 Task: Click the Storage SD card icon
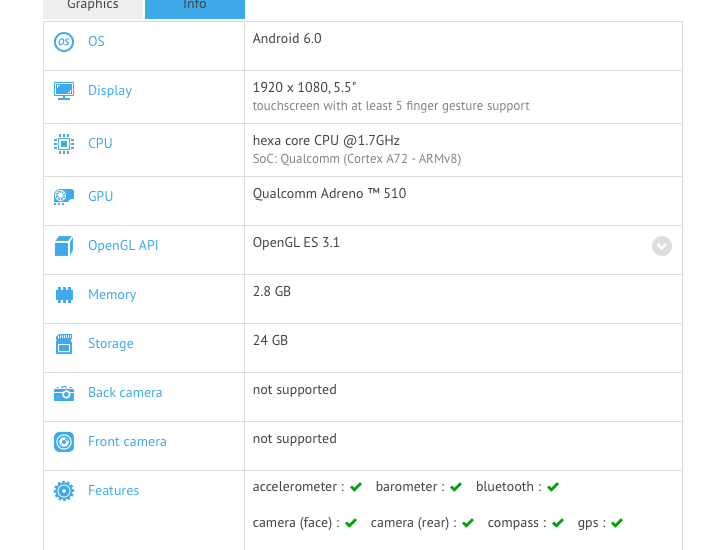pos(64,343)
